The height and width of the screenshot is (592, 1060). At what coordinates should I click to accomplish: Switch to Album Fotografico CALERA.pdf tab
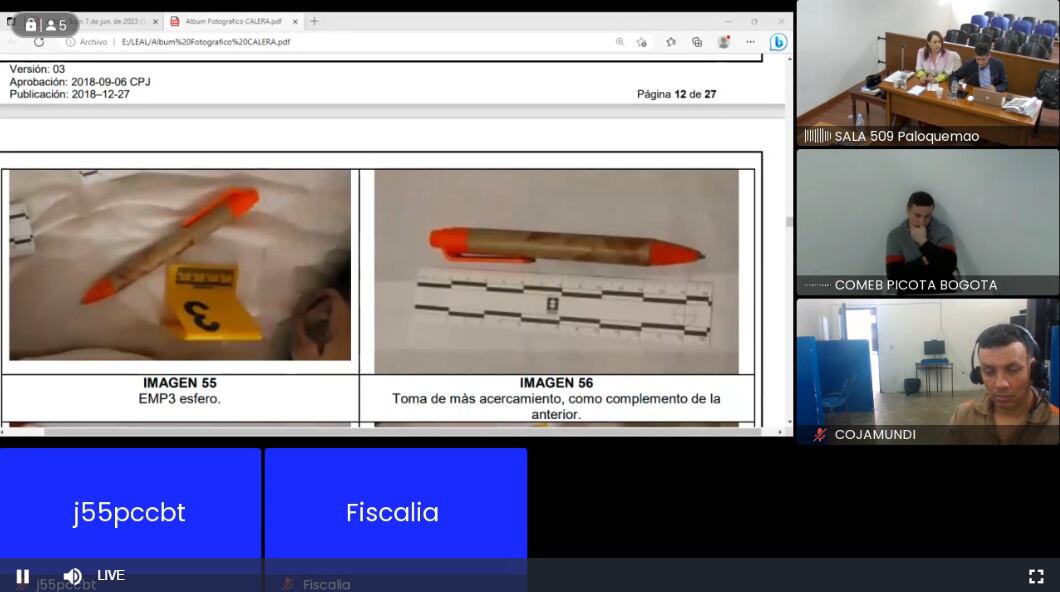click(230, 21)
